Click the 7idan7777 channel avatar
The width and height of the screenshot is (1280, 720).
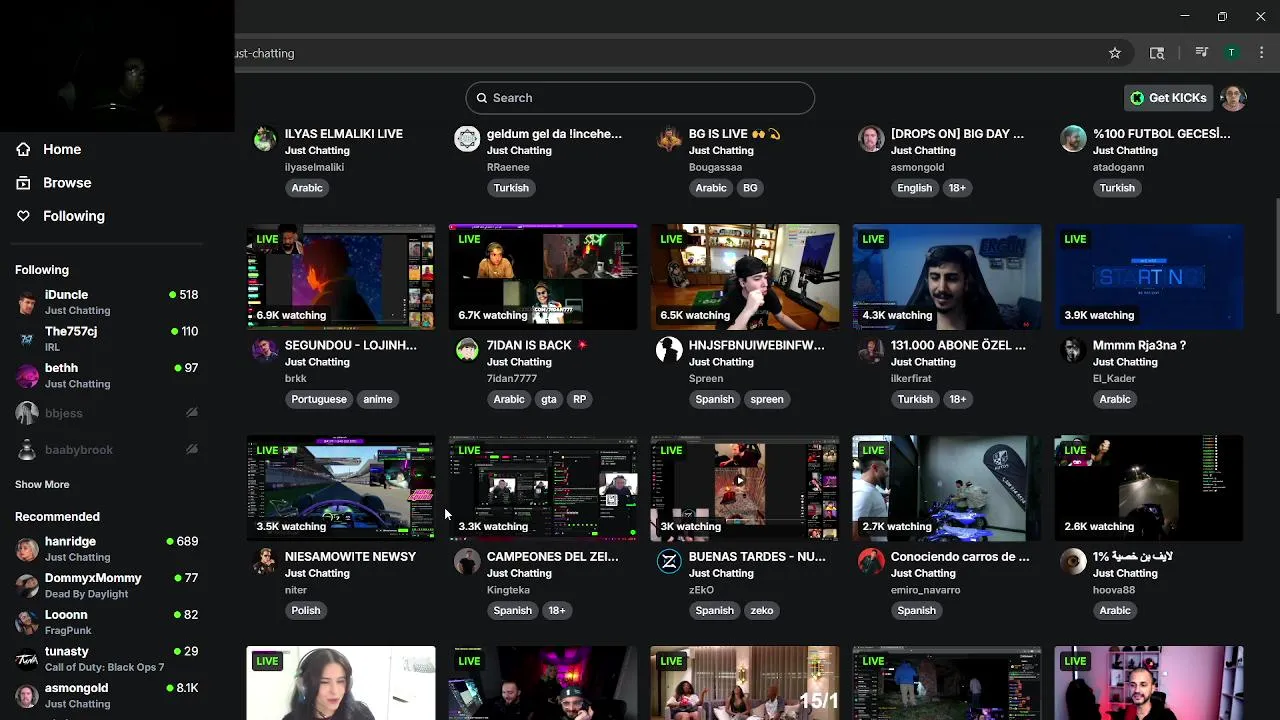coord(467,350)
